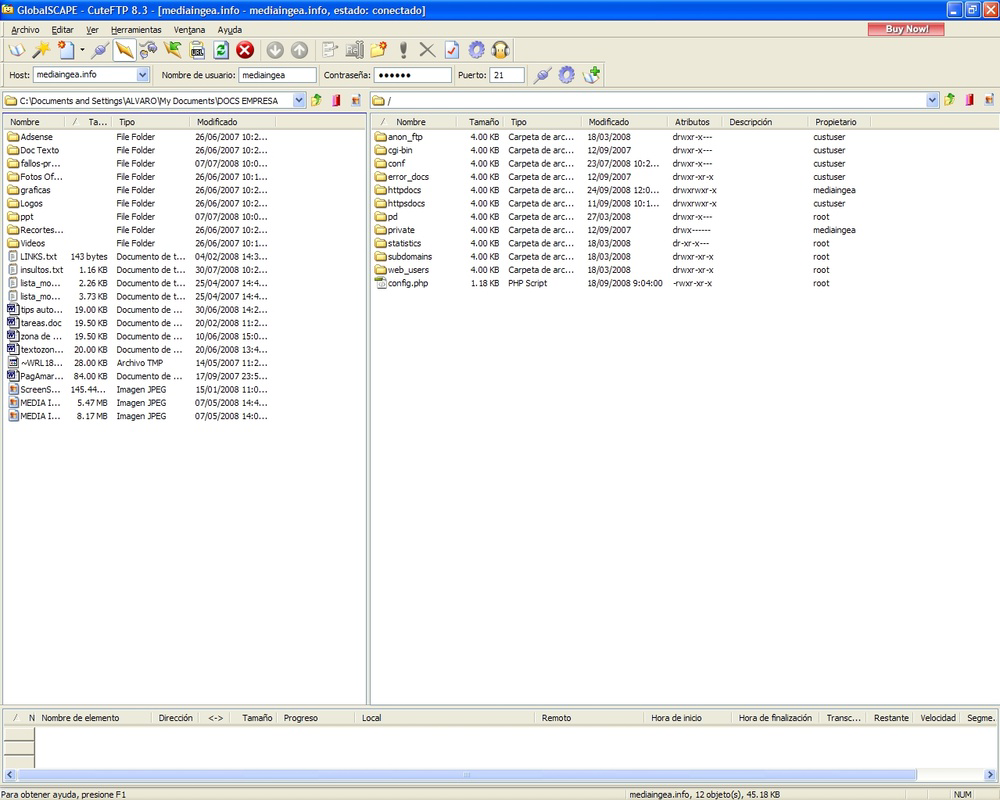Sort the local pane by Modificado column
Screen dimensions: 1000x800
click(x=233, y=122)
